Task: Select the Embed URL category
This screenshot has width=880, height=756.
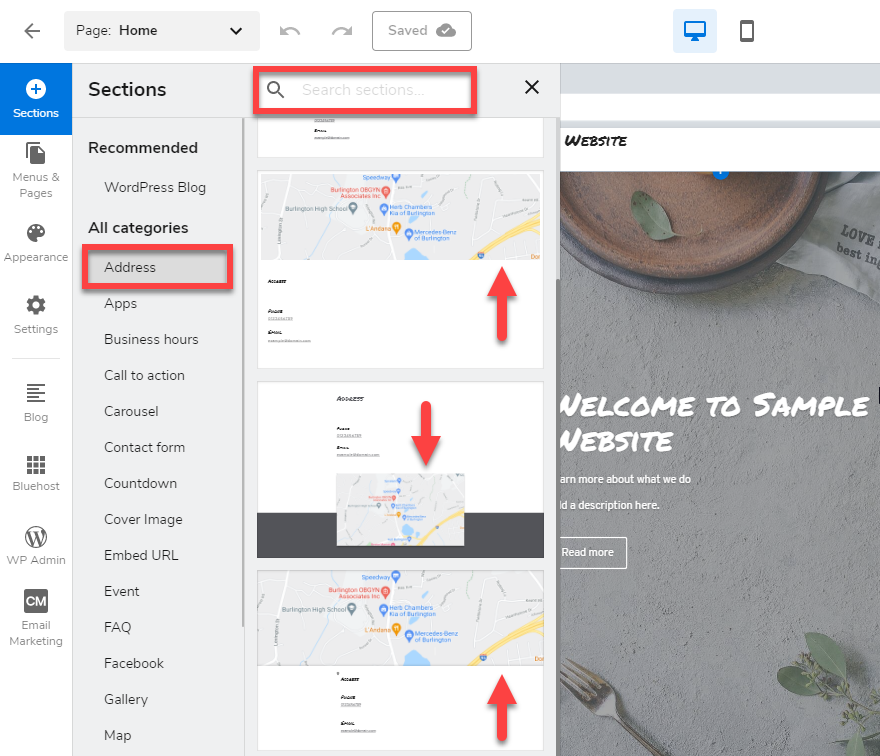Action: tap(141, 555)
